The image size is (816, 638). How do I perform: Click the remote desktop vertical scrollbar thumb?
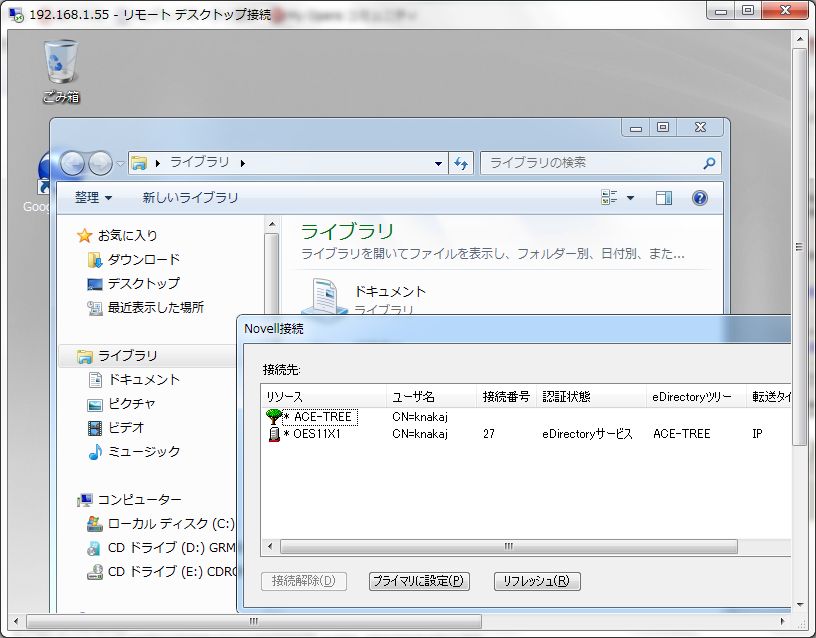[x=799, y=247]
